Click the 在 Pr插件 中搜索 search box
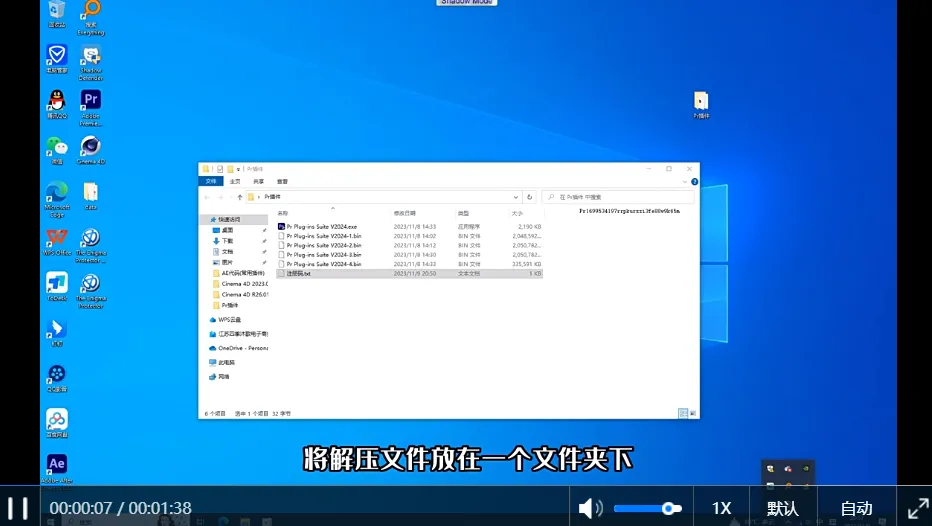Screen dimensions: 932x526 (x=618, y=197)
